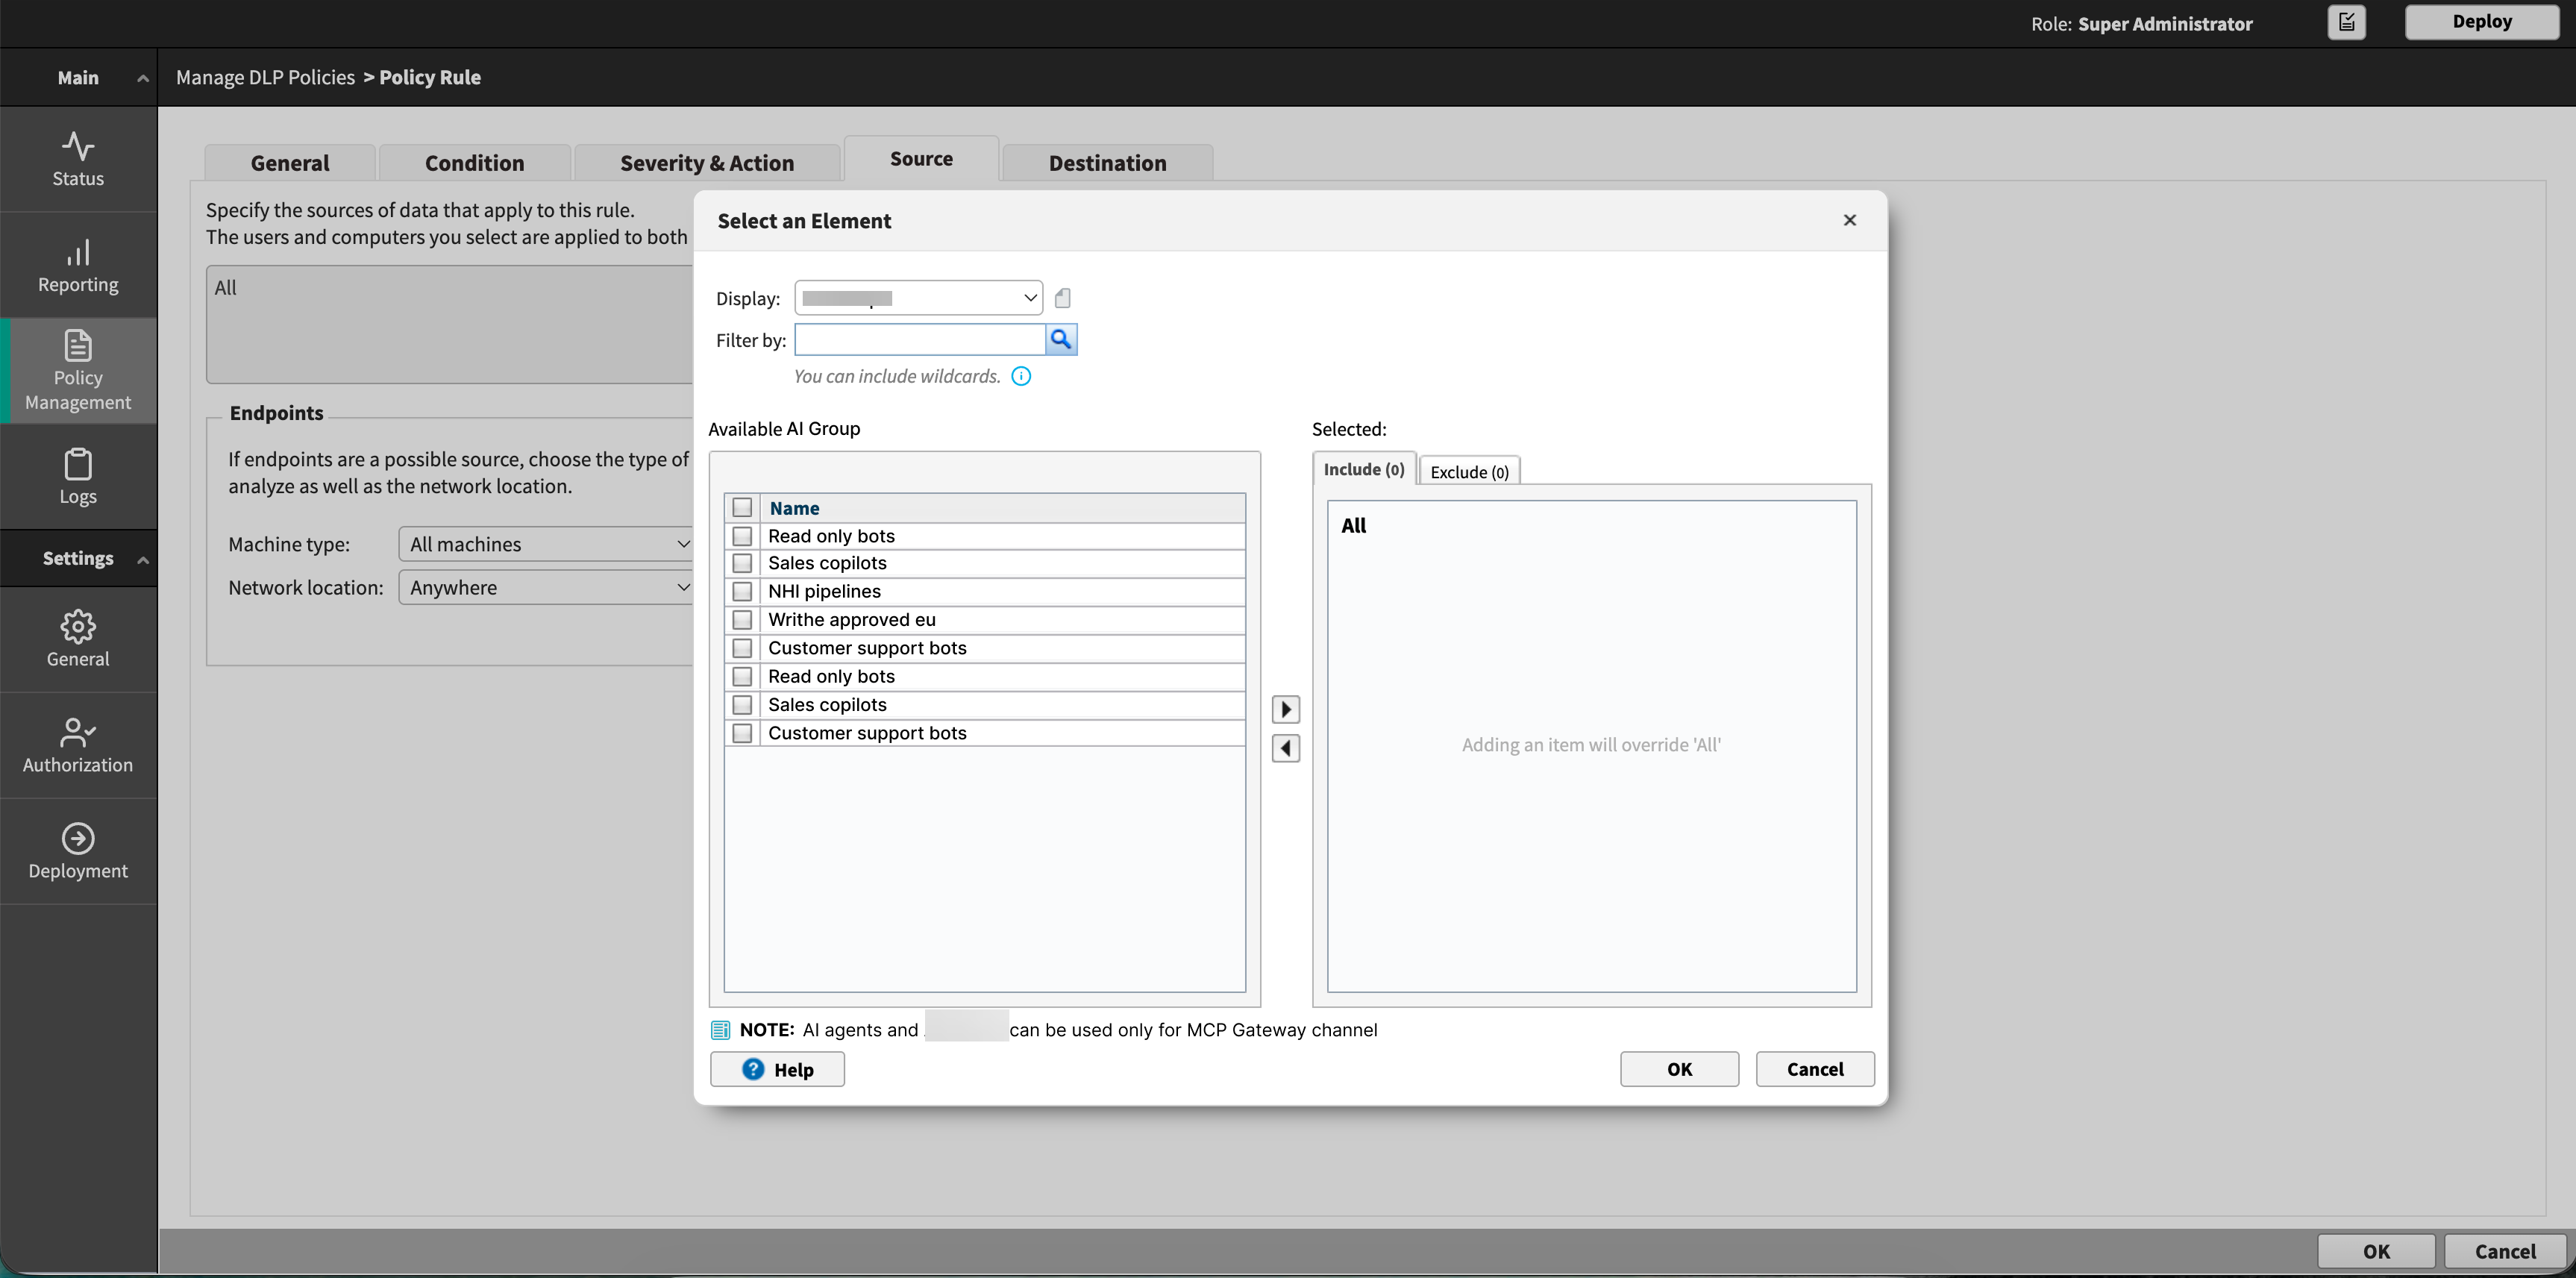
Task: Switch to the Destination tab
Action: (x=1107, y=163)
